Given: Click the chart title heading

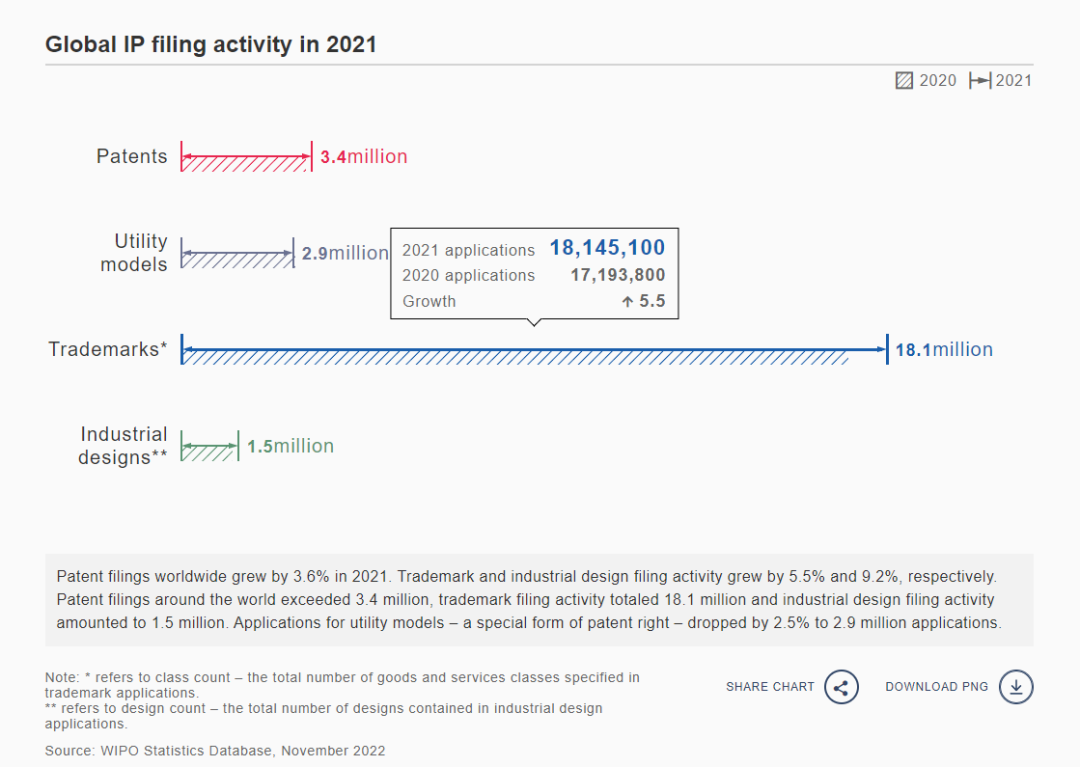Looking at the screenshot, I should click(211, 45).
